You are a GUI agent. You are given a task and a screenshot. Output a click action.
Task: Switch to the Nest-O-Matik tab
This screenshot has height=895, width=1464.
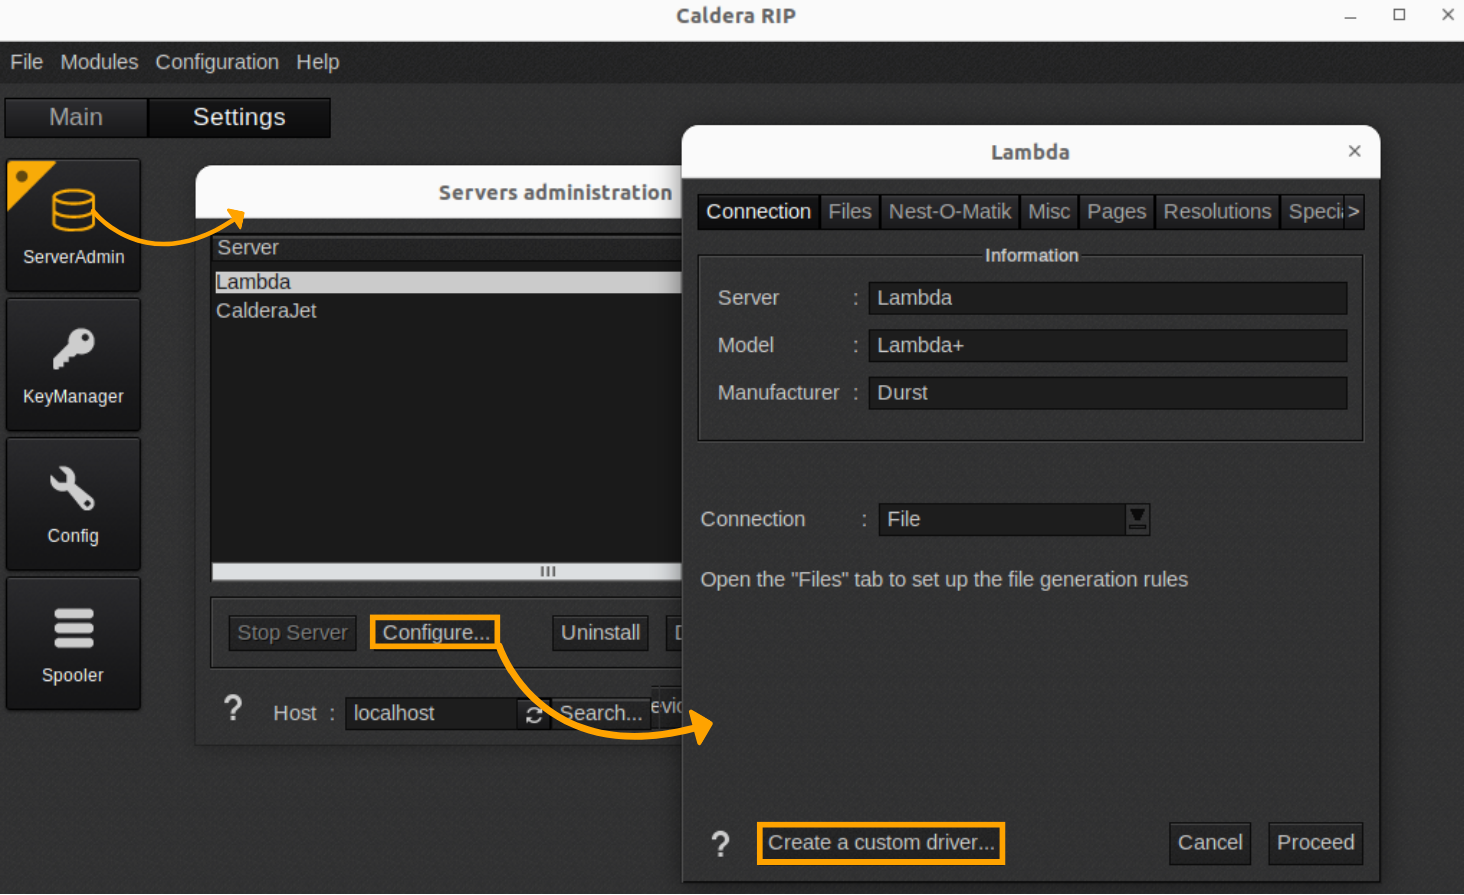(x=949, y=212)
